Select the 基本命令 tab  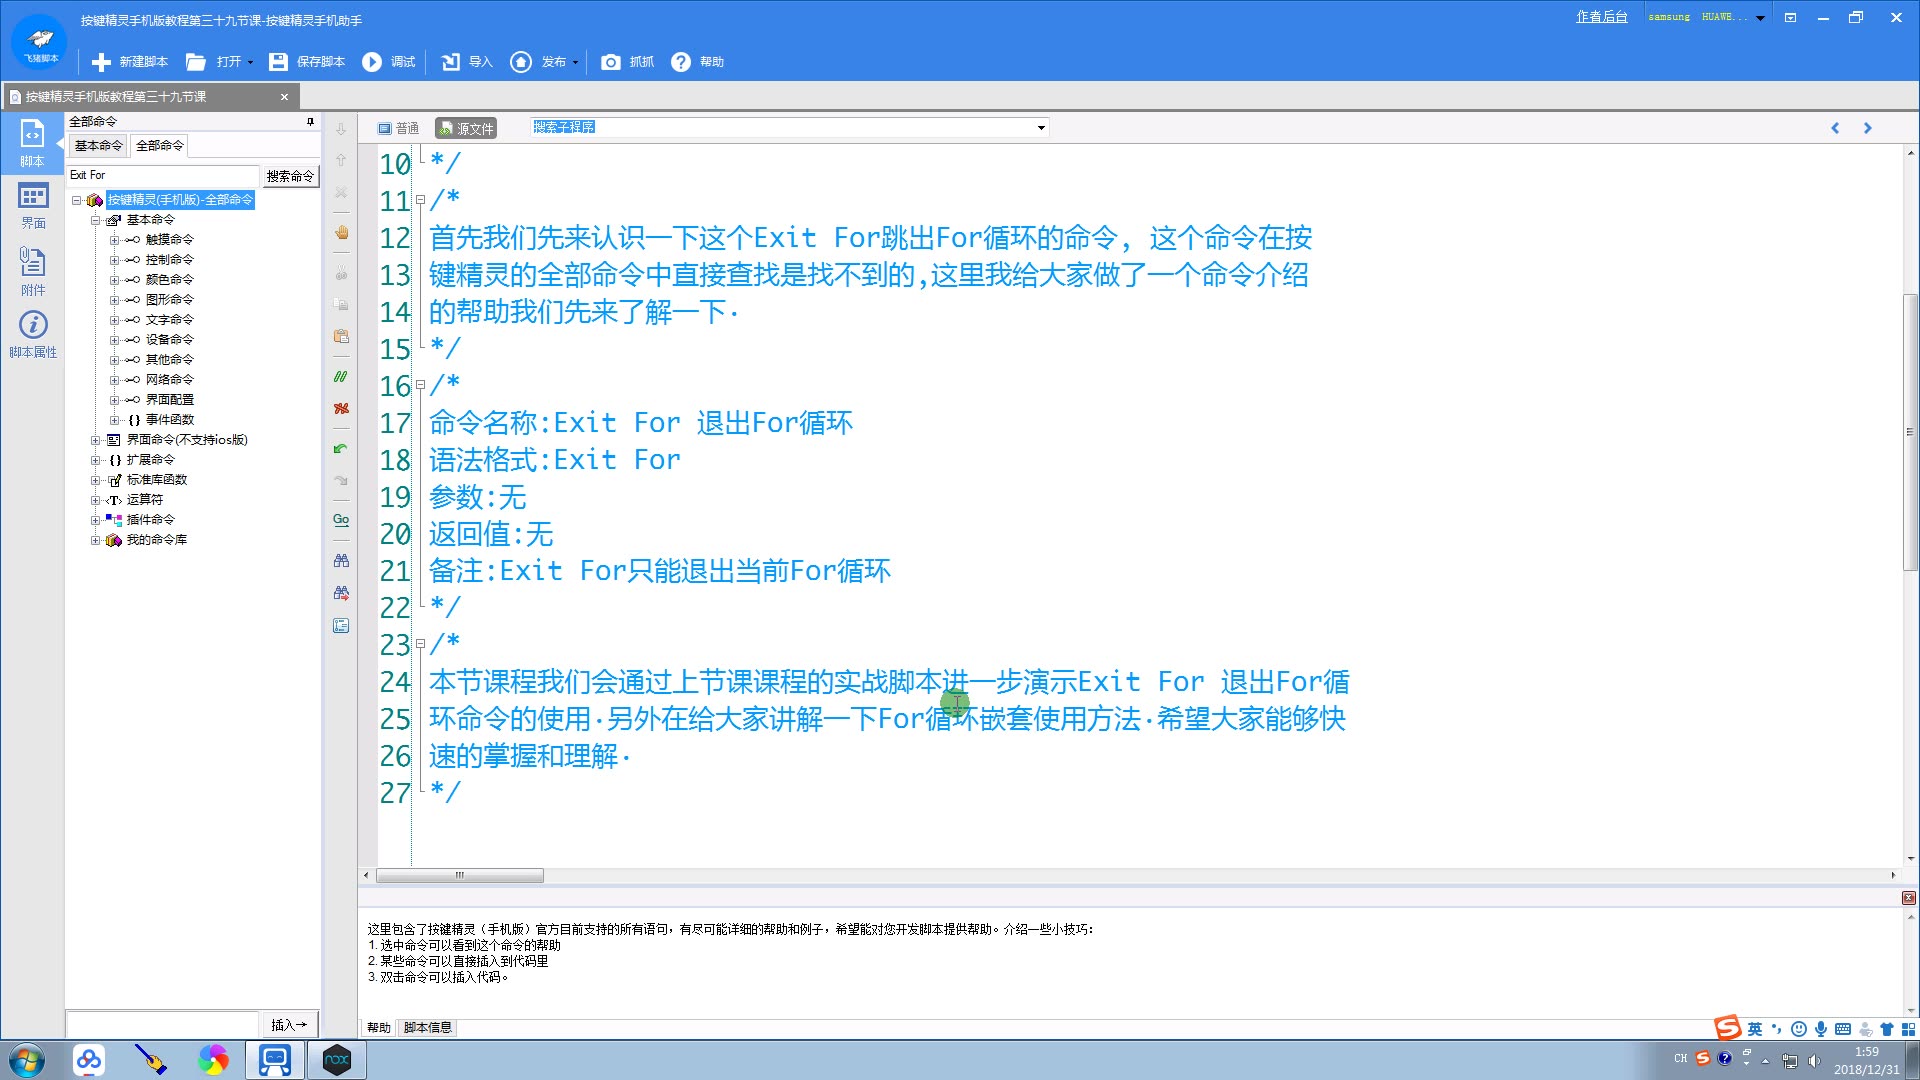98,146
